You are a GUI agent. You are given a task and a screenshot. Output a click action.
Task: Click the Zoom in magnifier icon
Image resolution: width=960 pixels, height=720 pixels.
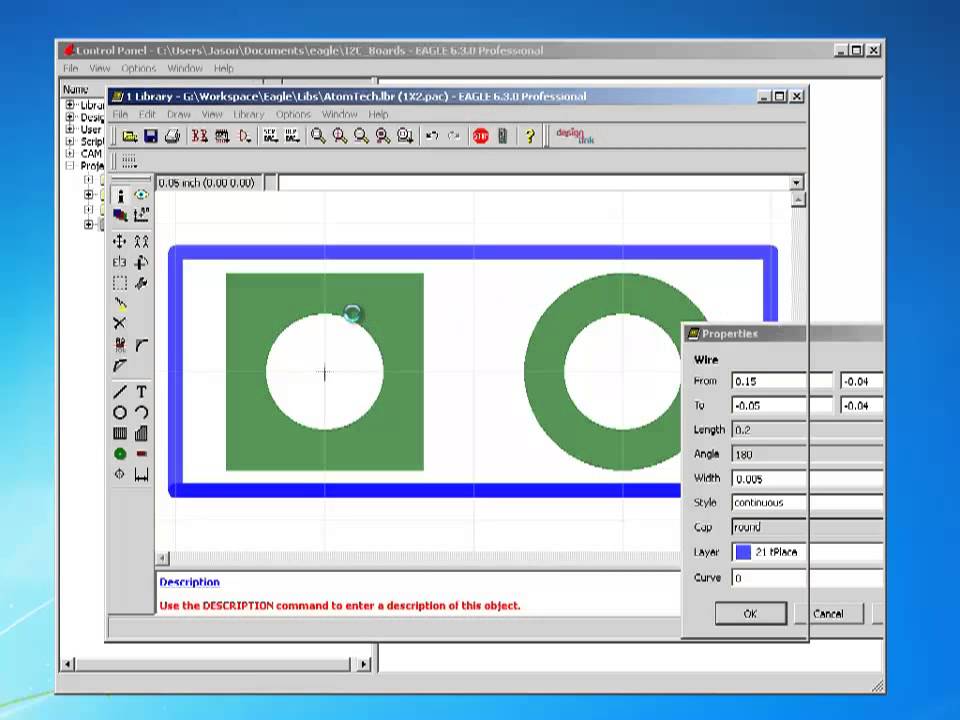coord(340,136)
